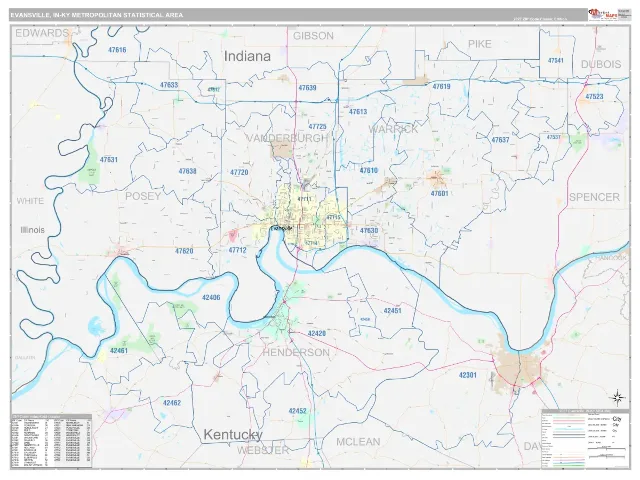Click the map title 'Evansville, IN-KY Metropolitan Statistical Area'
Screen dimensions: 640x480
pyautogui.click(x=97, y=15)
